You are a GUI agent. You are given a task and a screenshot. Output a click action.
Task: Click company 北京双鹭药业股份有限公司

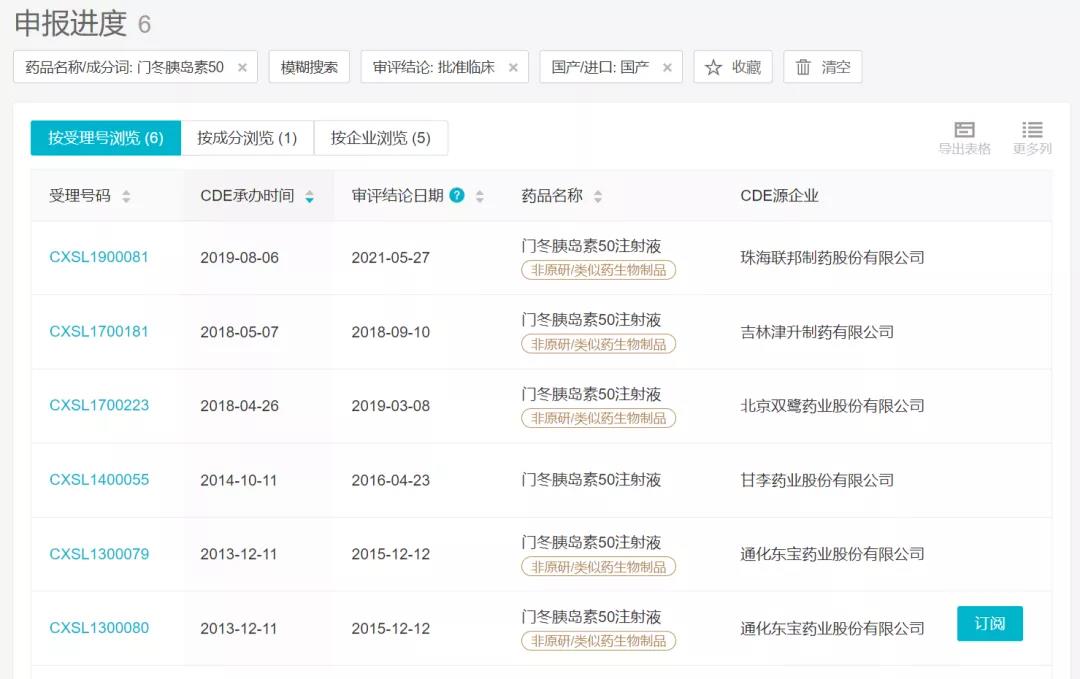(832, 406)
